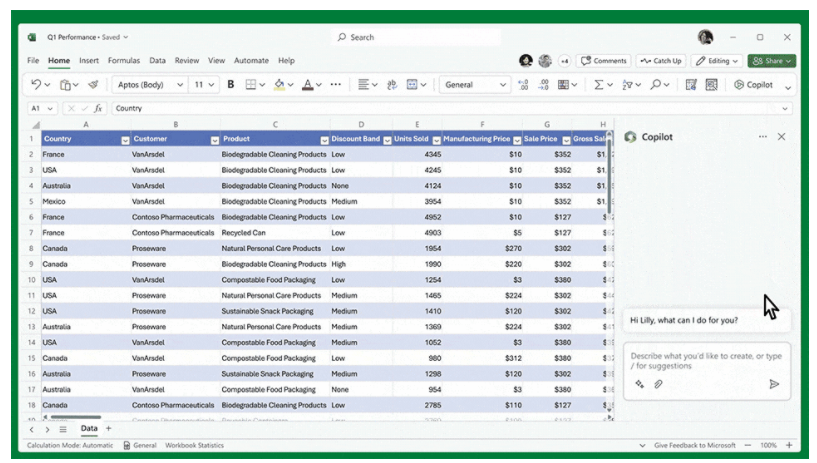Open the Discount Band filter dropdown
Screen dimensions: 817x463
[387, 140]
